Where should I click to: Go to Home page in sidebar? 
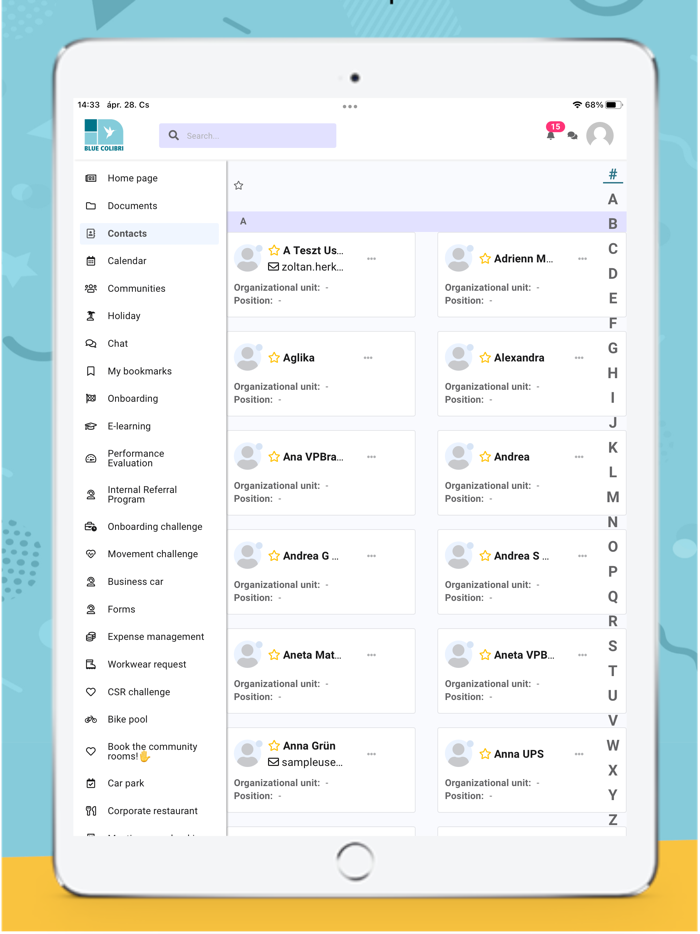point(149,178)
